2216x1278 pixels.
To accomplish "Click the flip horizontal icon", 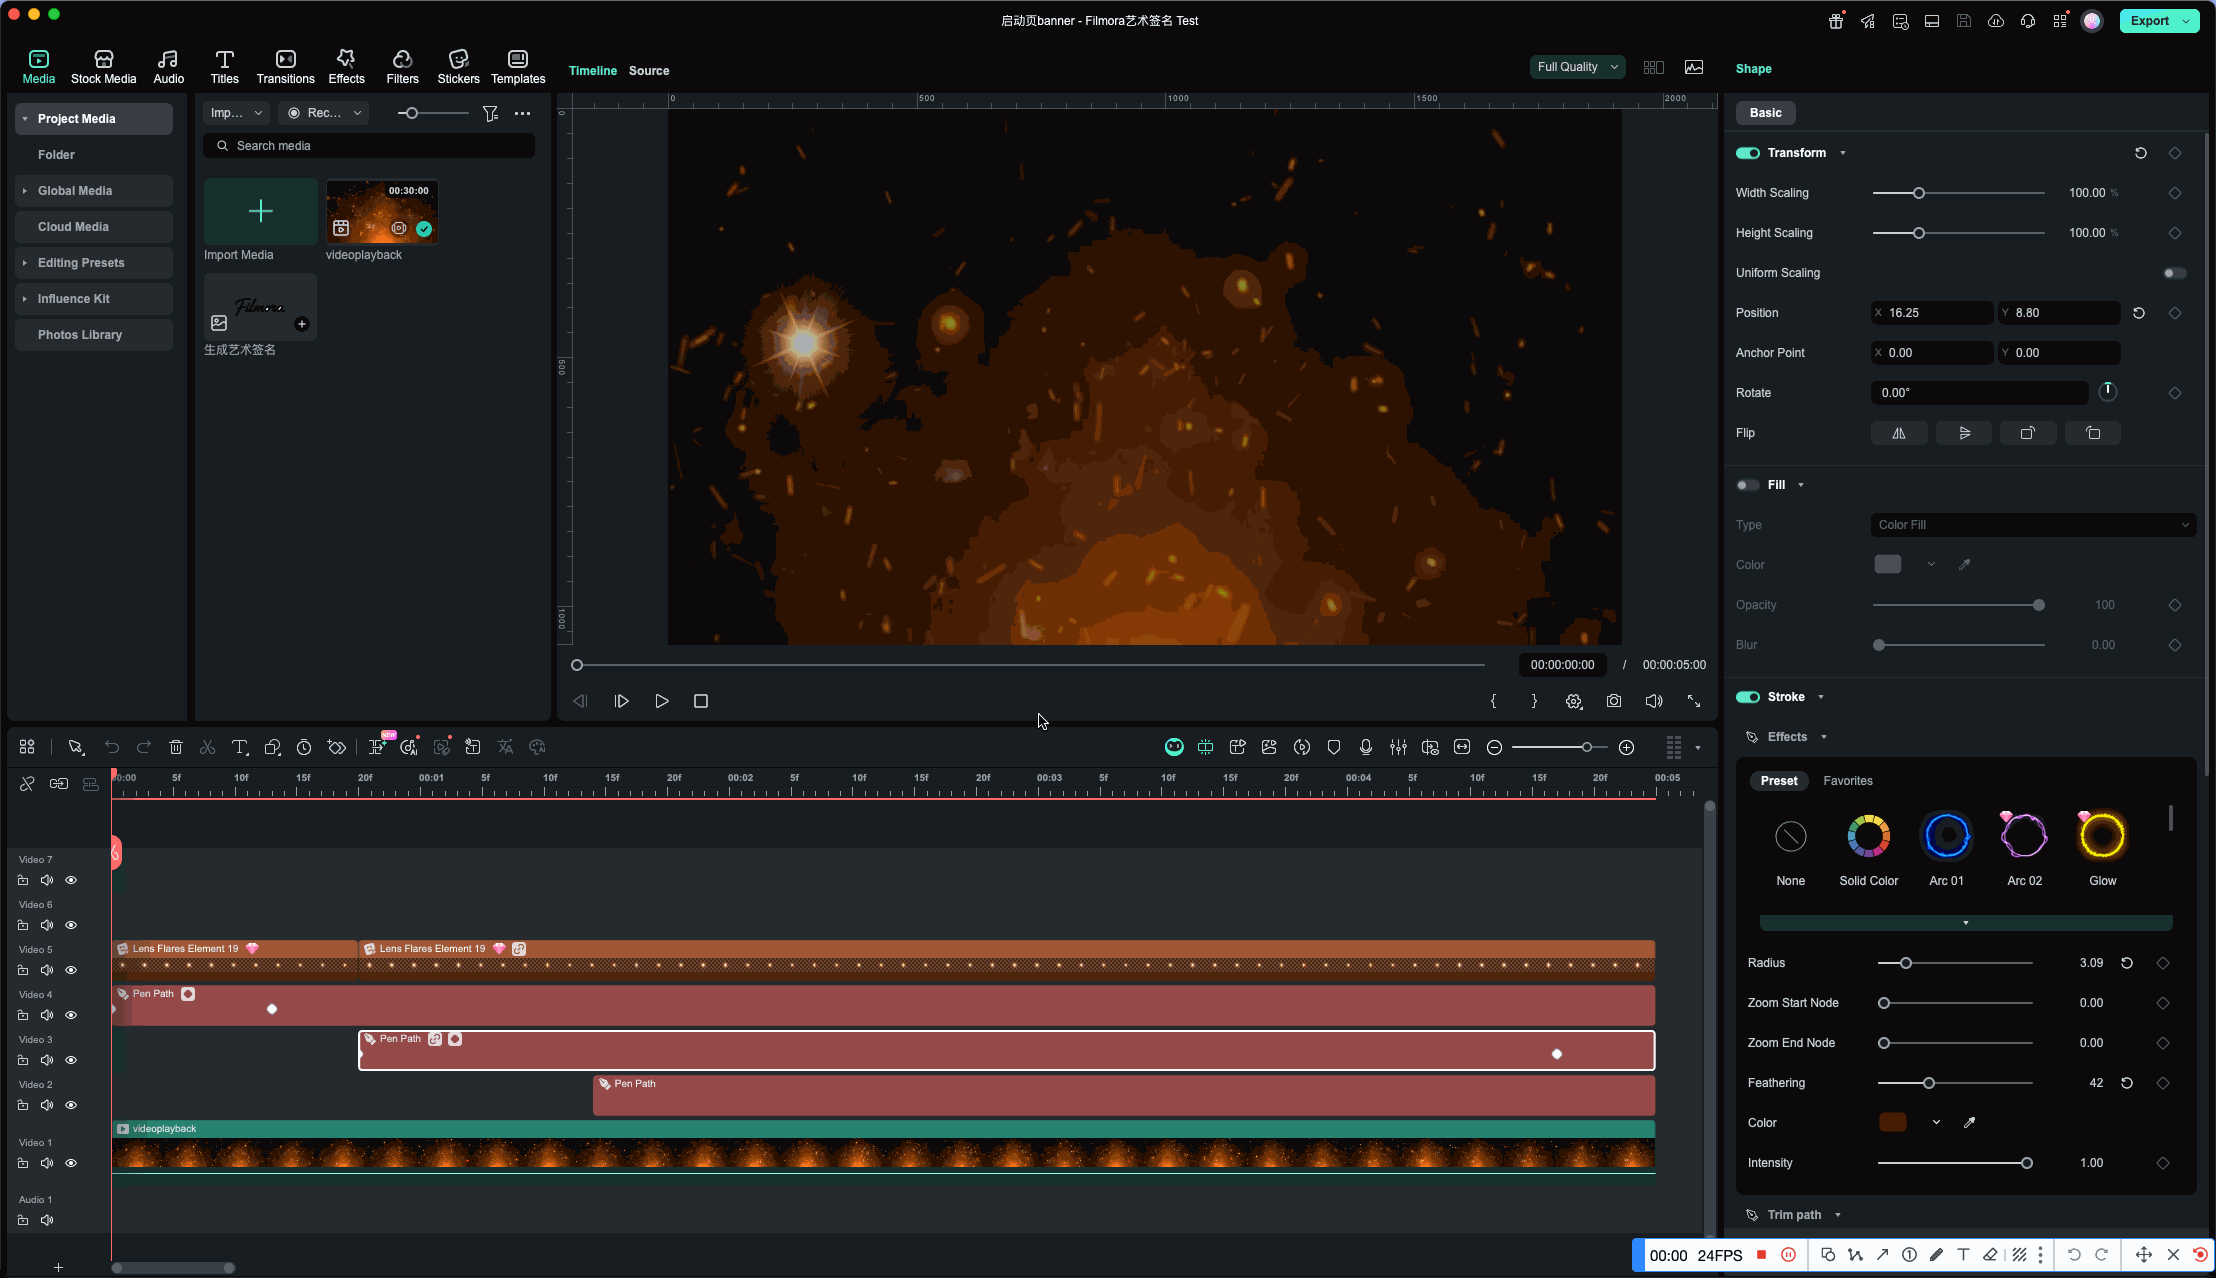I will (x=1898, y=433).
